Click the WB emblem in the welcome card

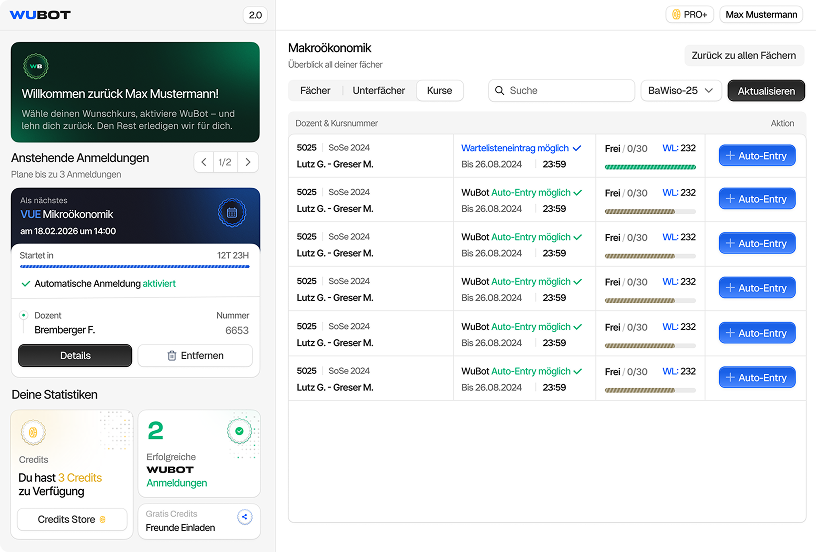point(36,66)
